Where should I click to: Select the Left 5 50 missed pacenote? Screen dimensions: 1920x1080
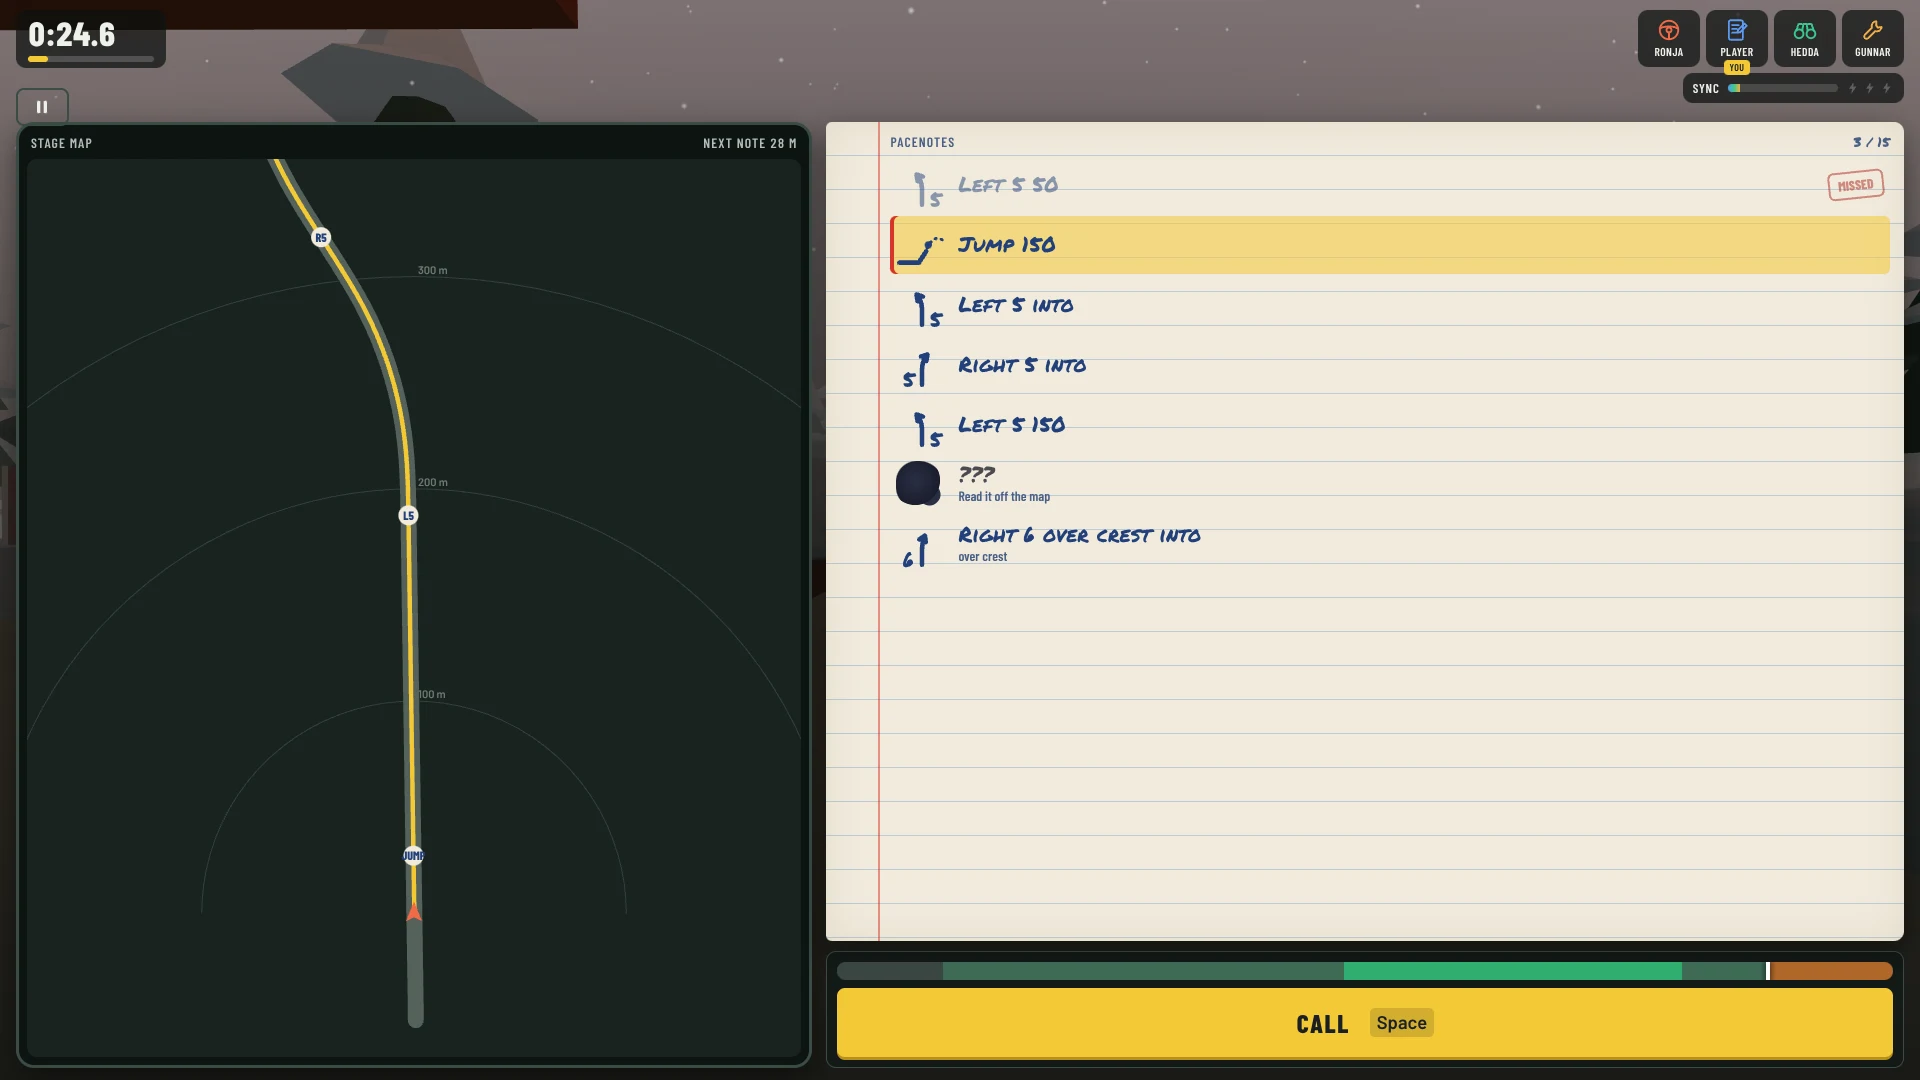tap(1390, 185)
